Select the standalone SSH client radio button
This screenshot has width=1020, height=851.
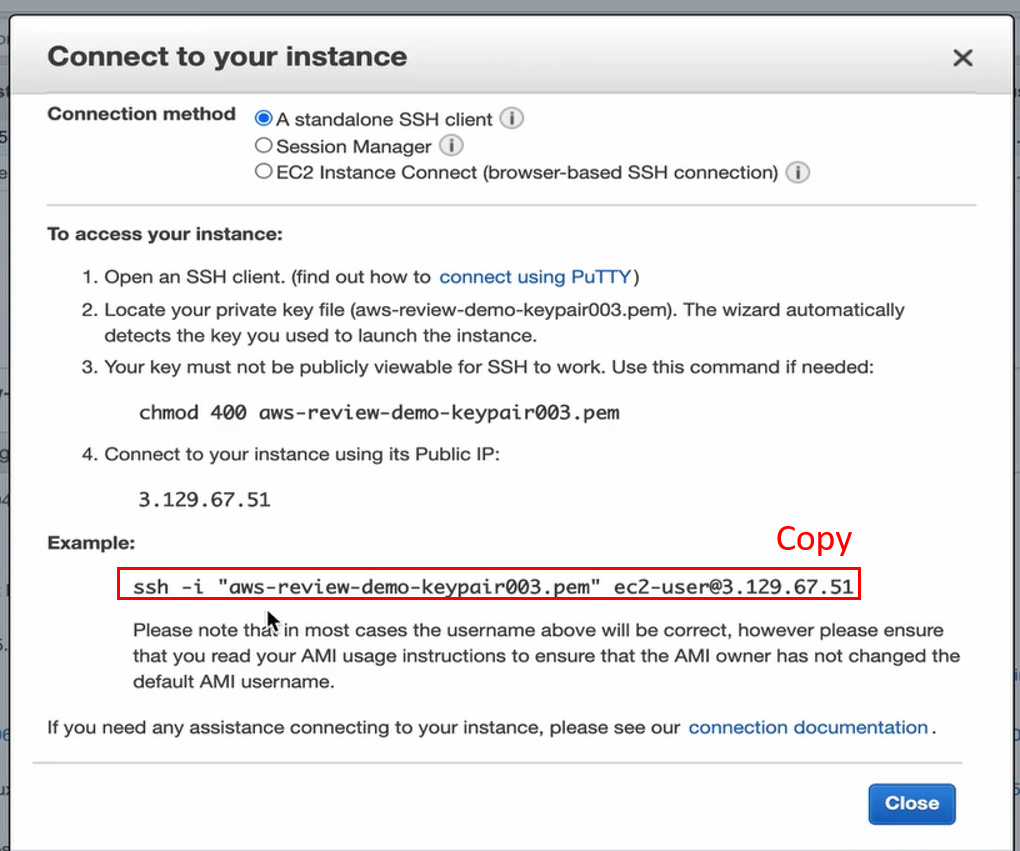pyautogui.click(x=264, y=119)
